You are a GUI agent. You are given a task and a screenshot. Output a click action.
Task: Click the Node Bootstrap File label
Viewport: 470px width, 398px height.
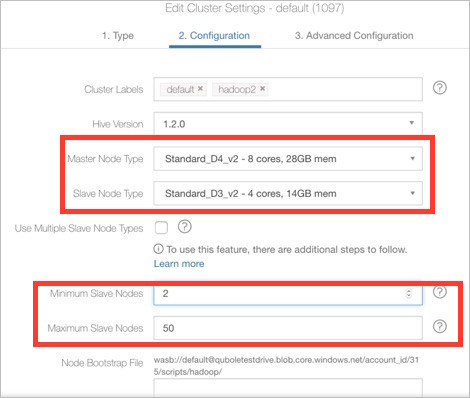click(x=102, y=363)
